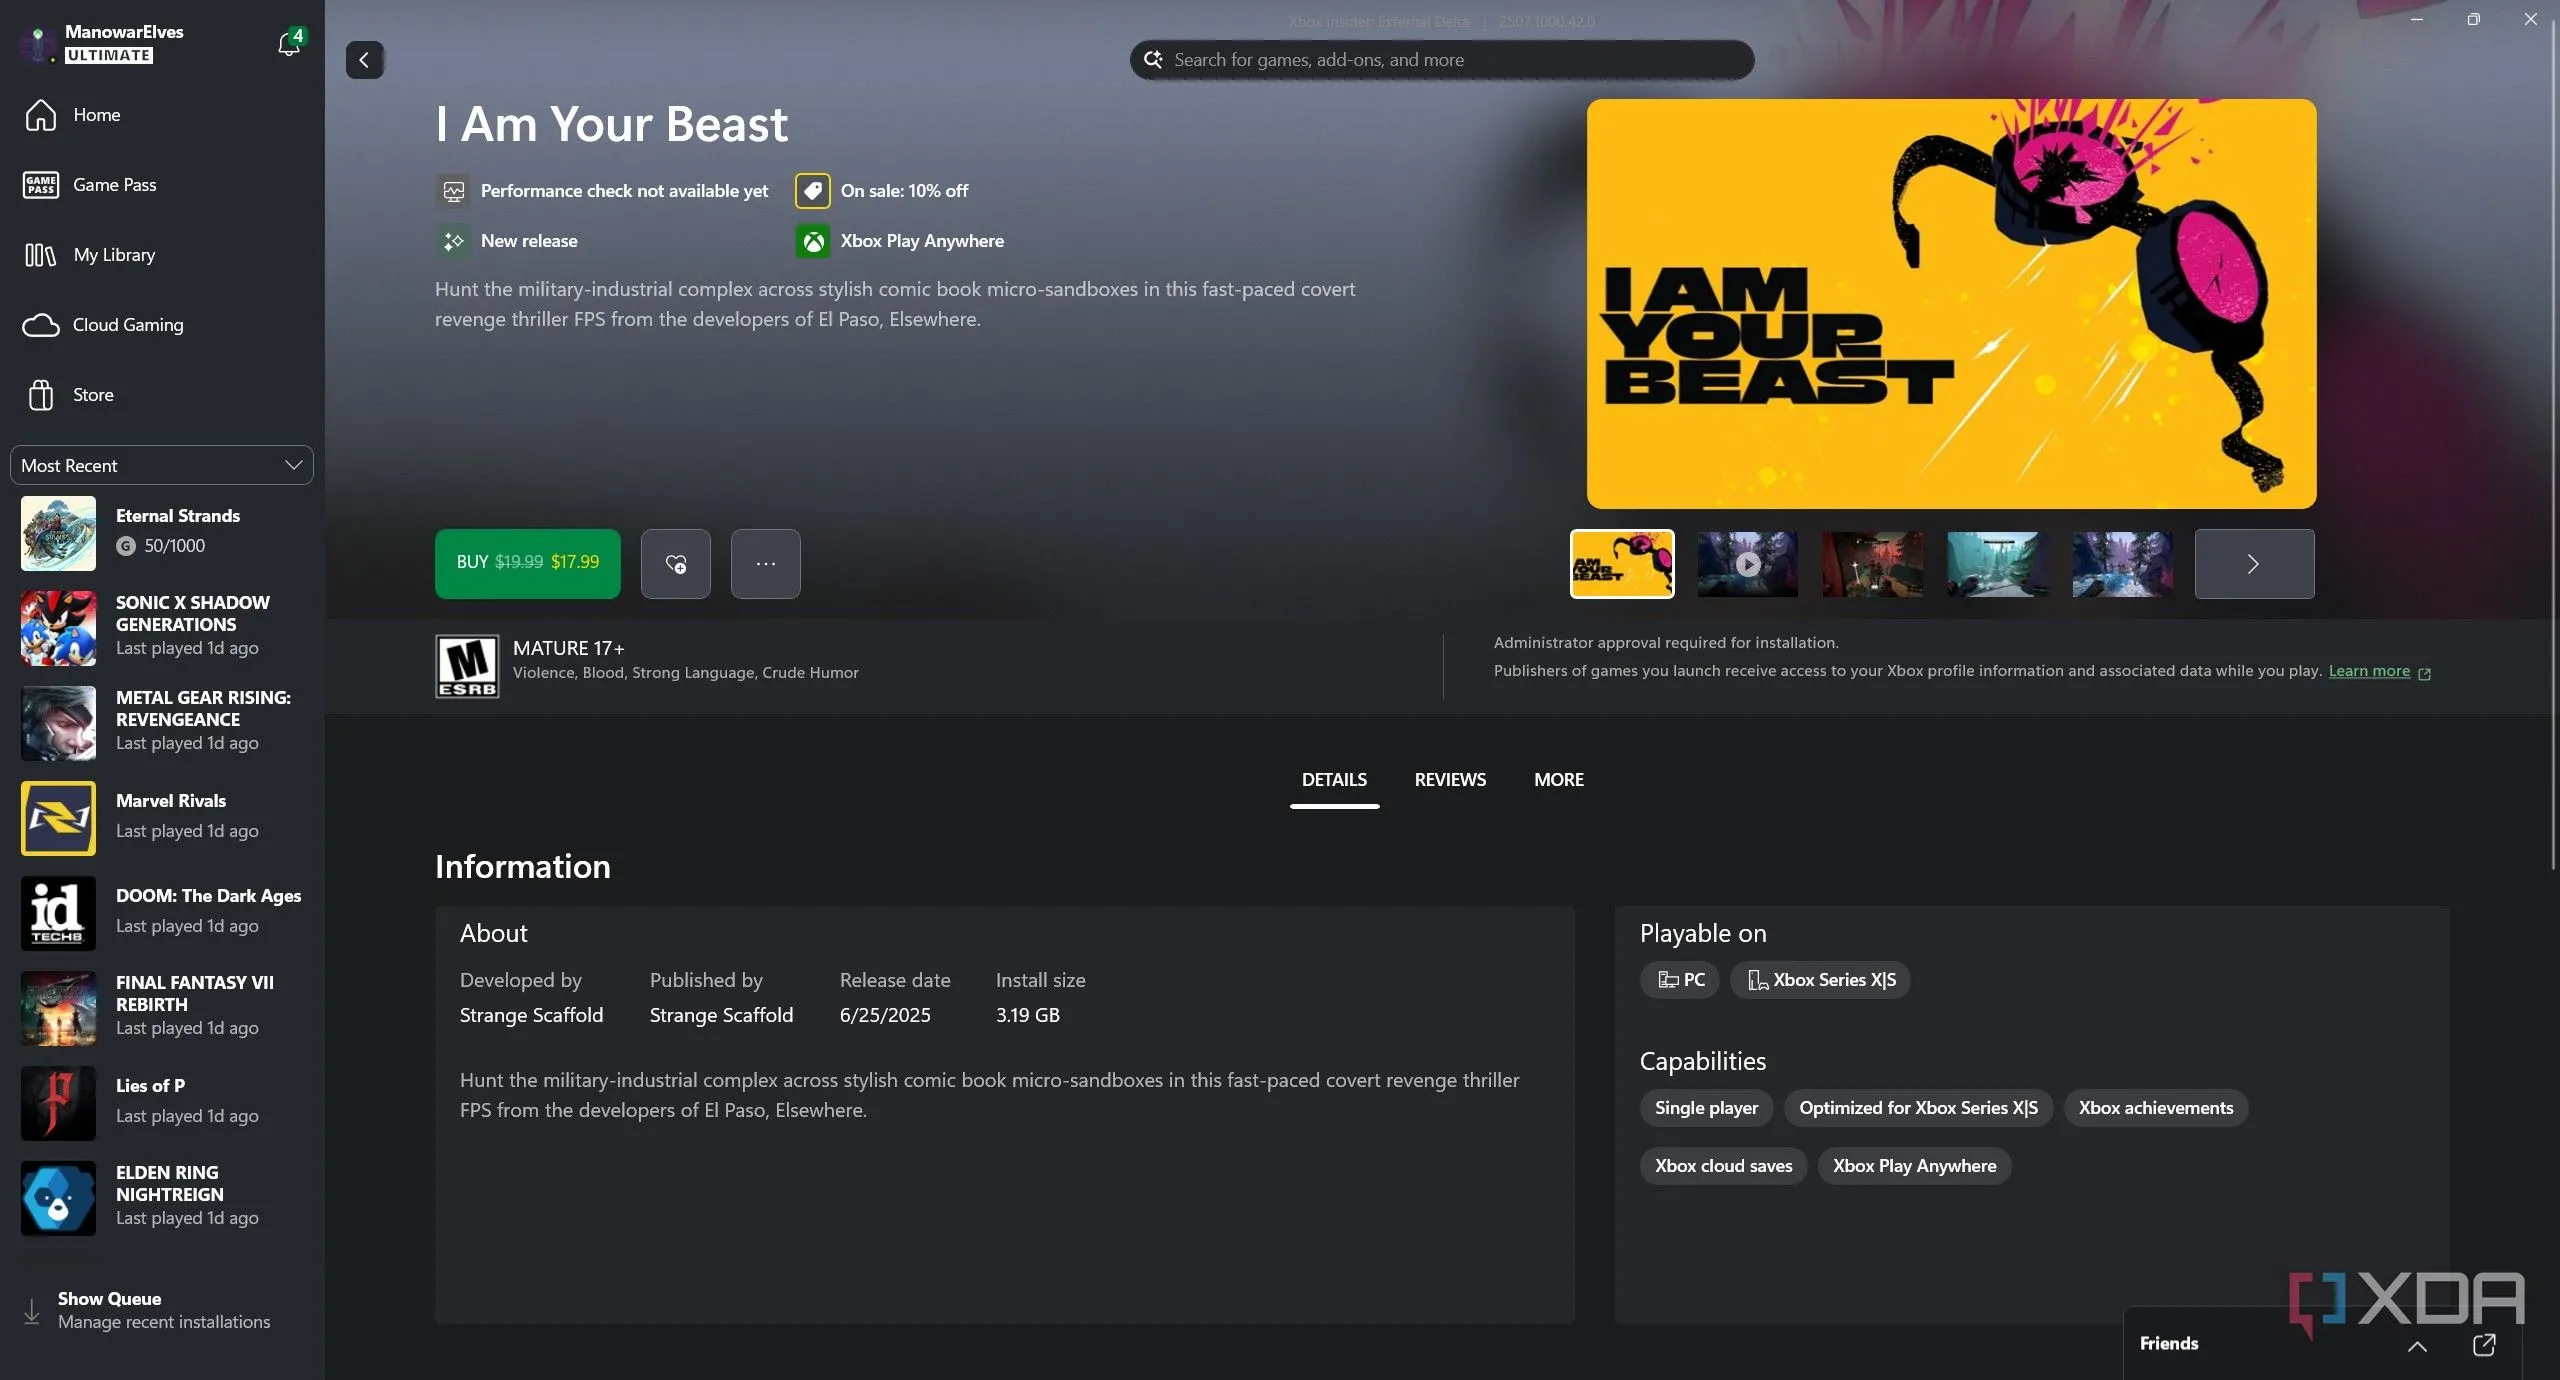Click Xbox cloud saves chip

[x=1723, y=1166]
